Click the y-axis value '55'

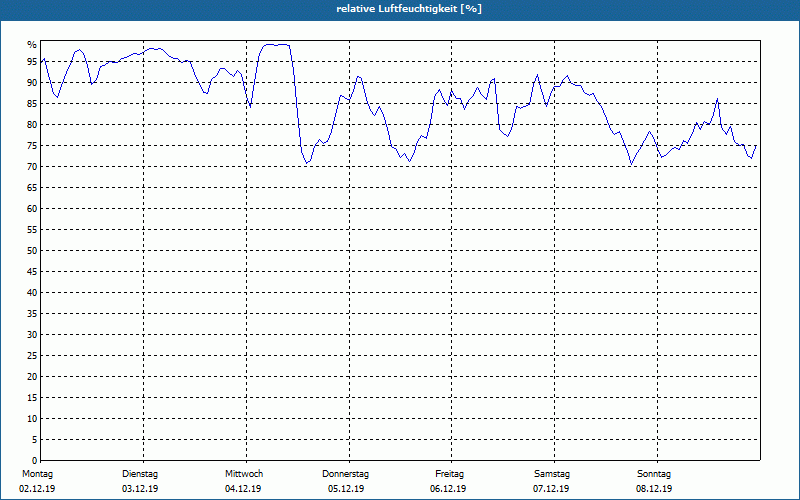(x=32, y=230)
